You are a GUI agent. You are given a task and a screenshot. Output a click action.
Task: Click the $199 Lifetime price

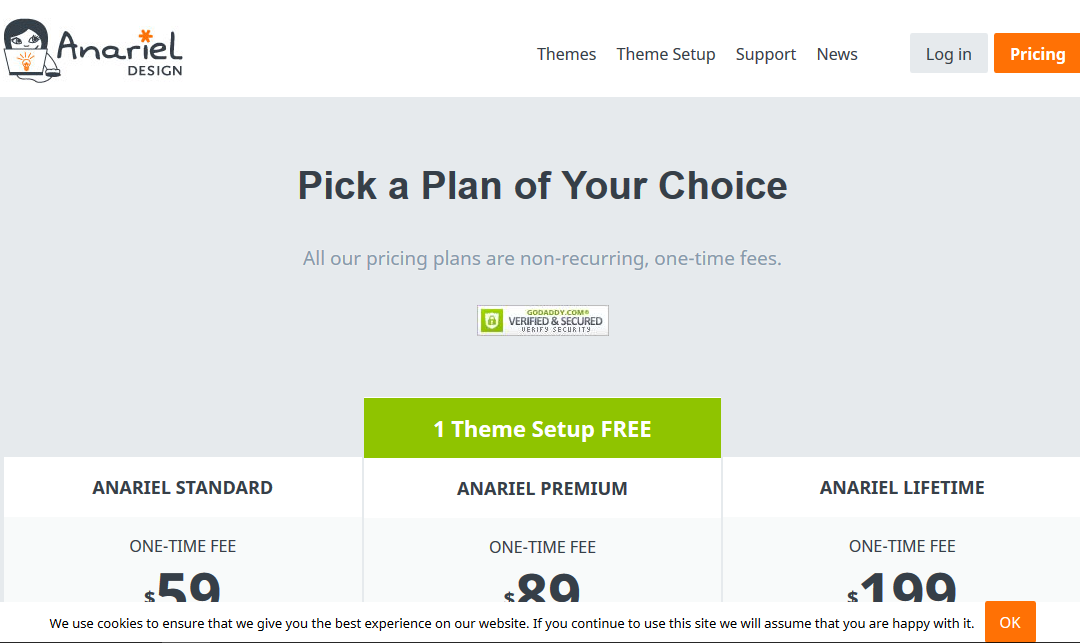(902, 587)
